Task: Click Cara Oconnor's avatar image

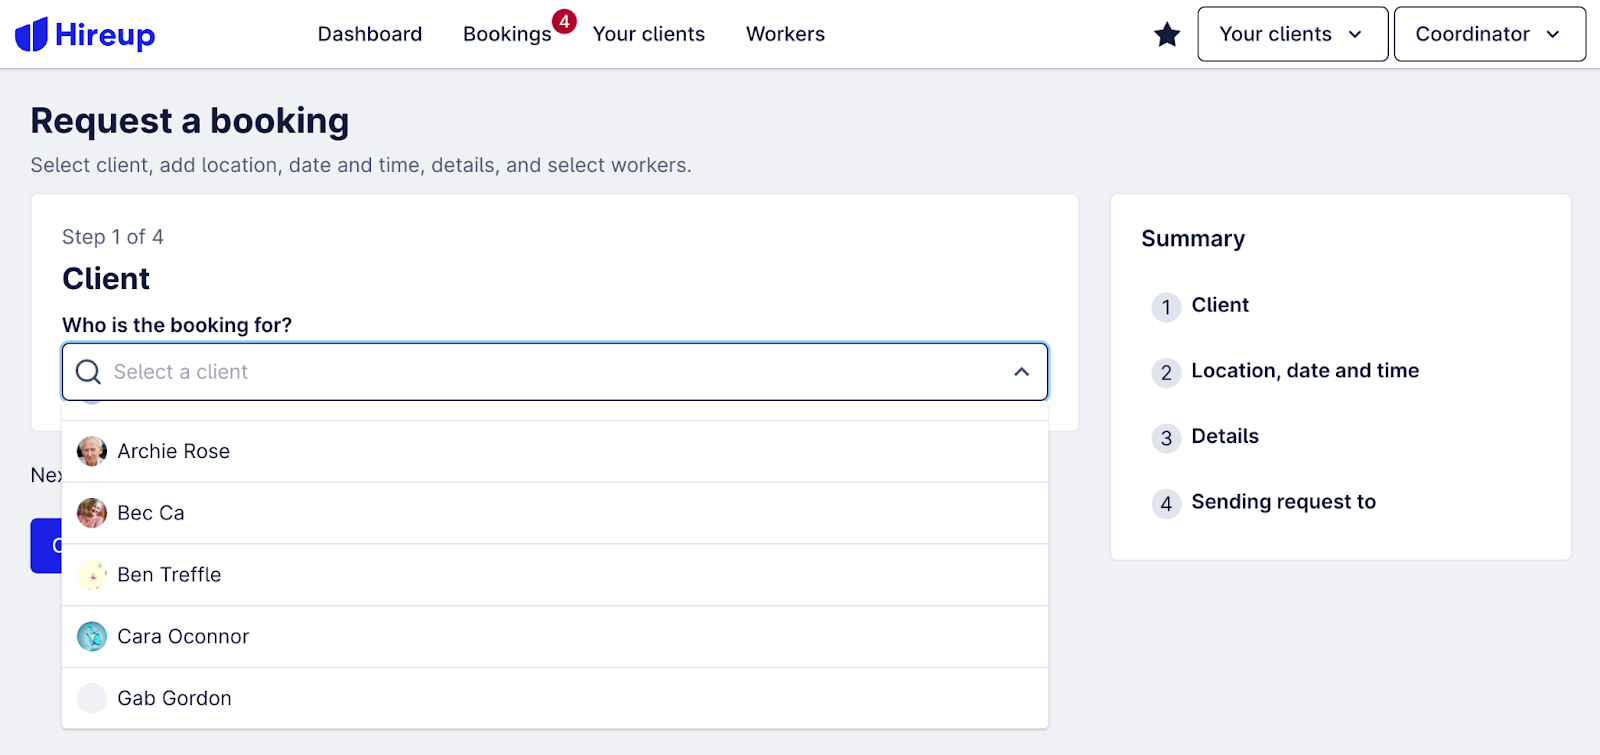Action: coord(92,637)
